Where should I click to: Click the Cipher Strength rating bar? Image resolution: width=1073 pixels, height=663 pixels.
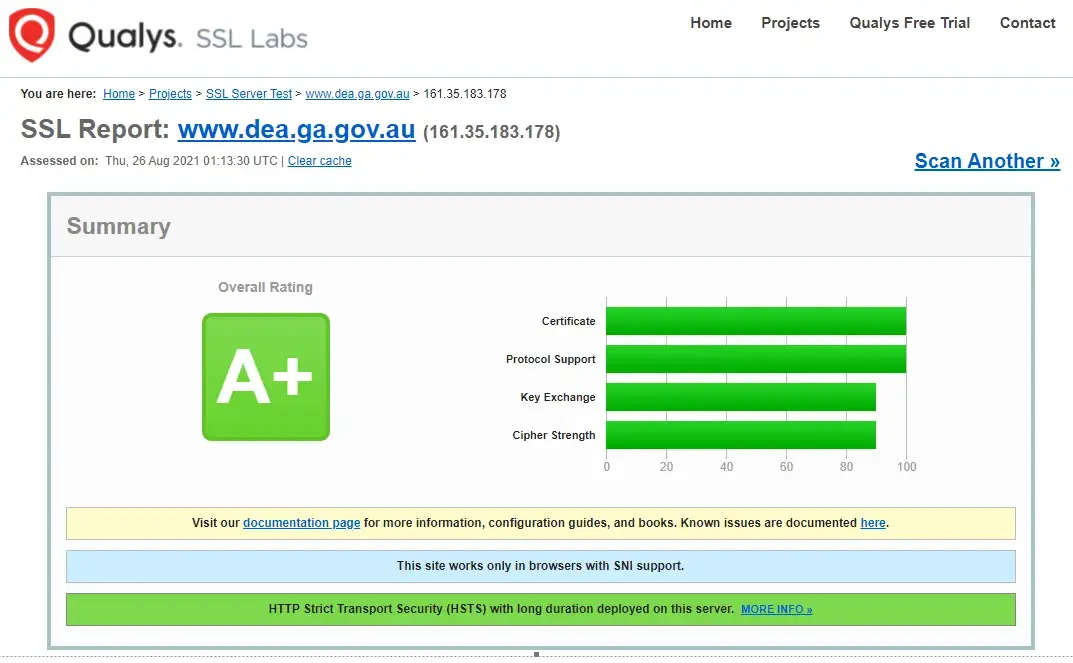click(740, 434)
